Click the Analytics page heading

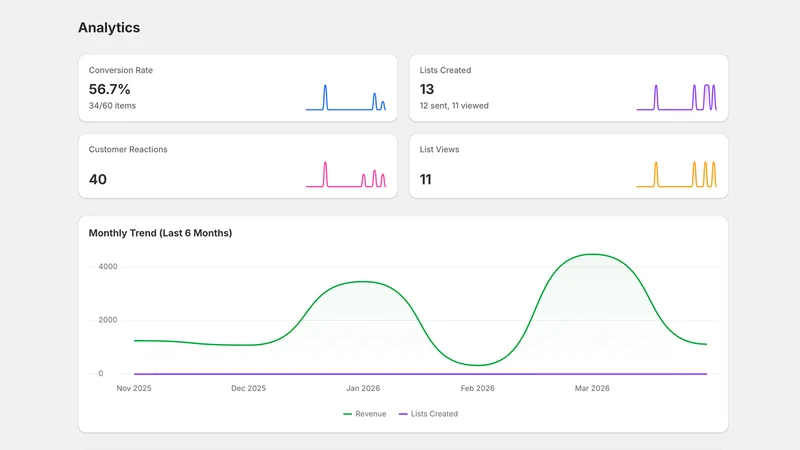[x=109, y=28]
